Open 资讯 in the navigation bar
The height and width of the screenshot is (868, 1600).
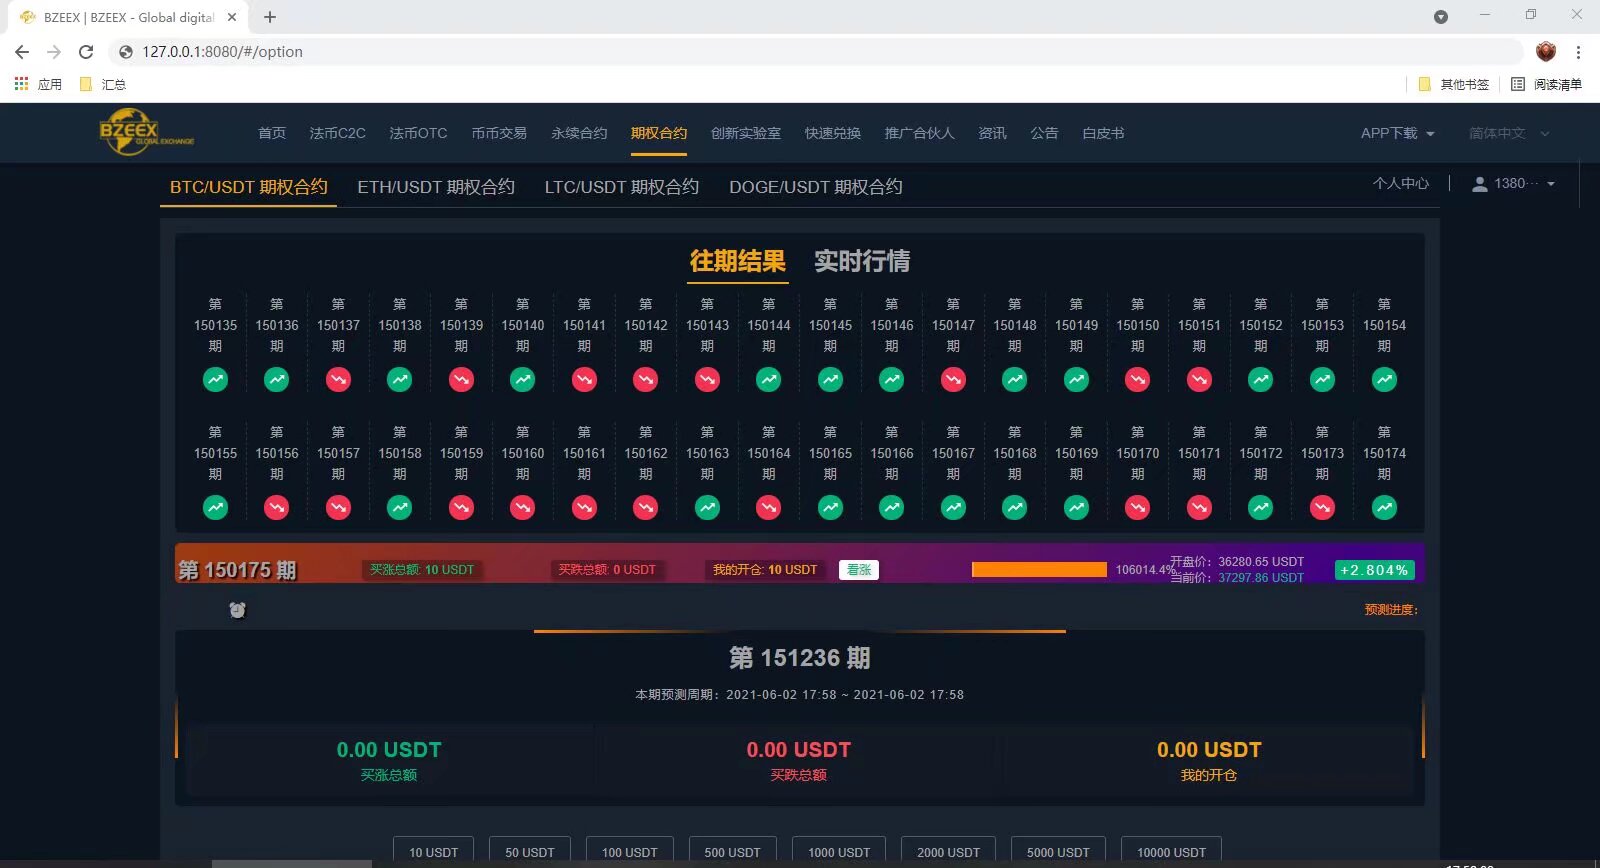coord(992,133)
